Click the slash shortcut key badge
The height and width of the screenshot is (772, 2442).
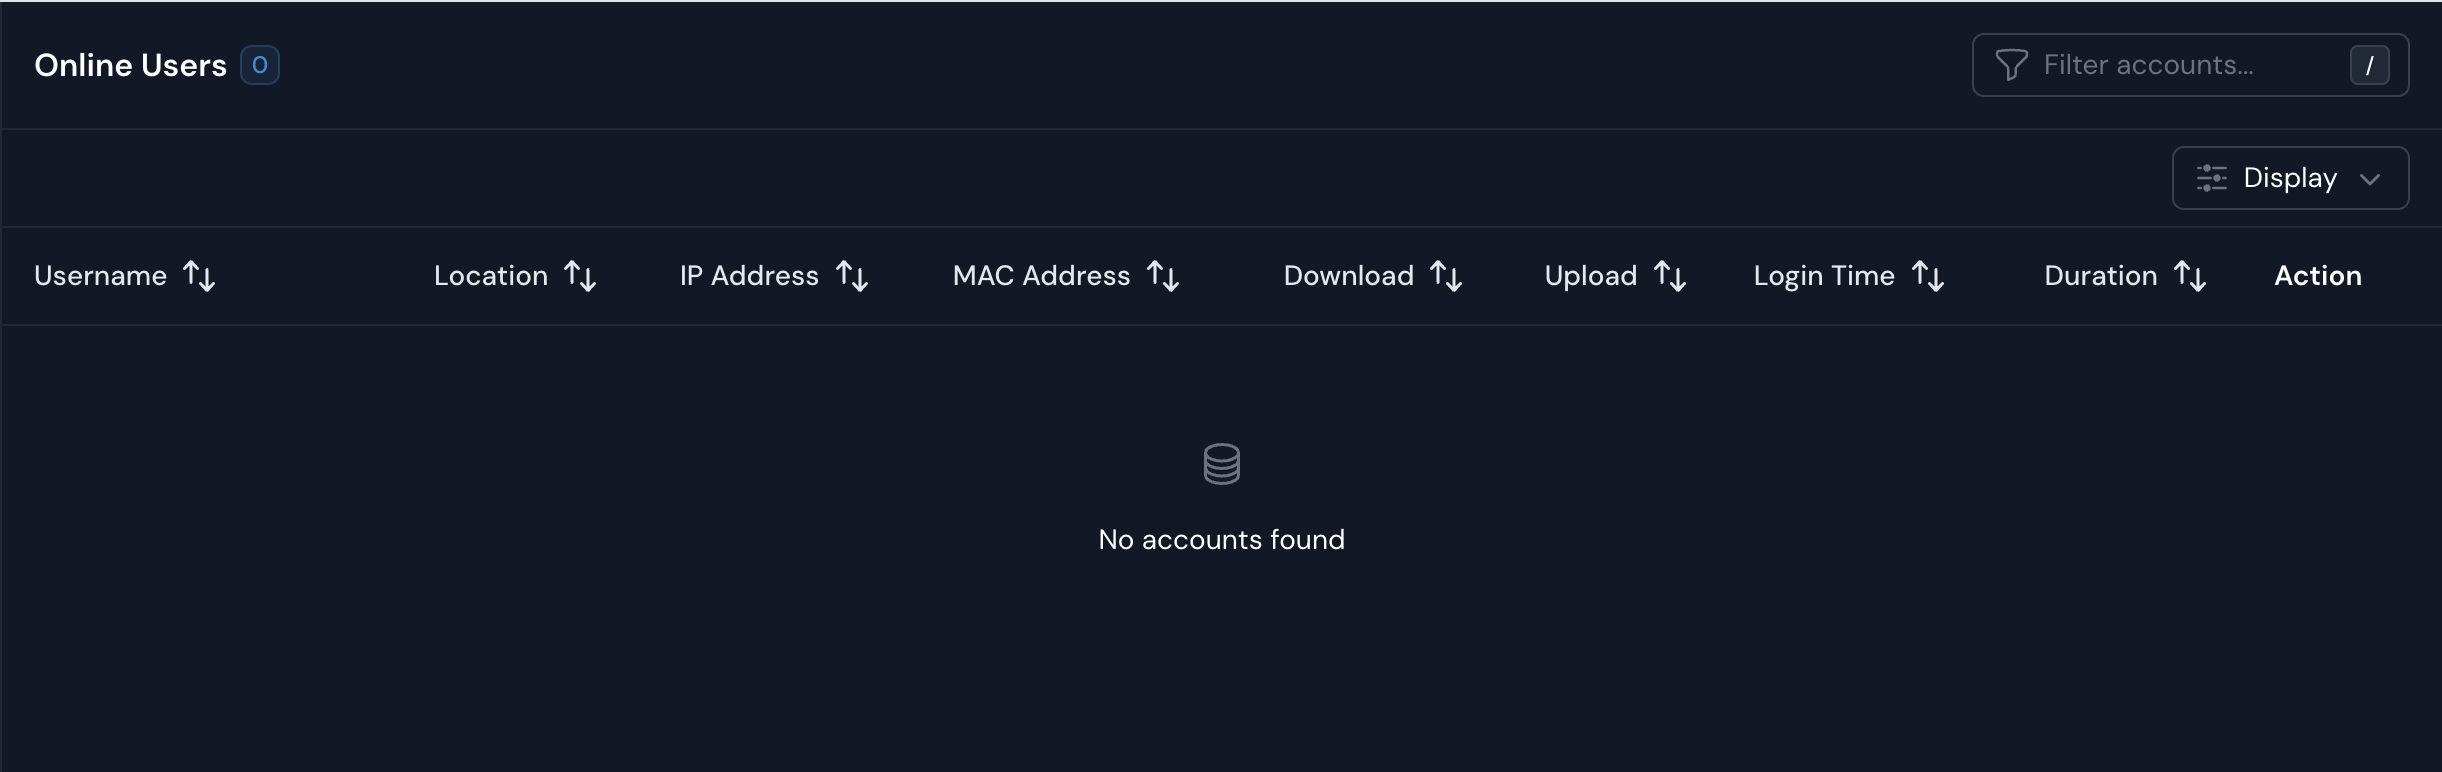point(2369,66)
